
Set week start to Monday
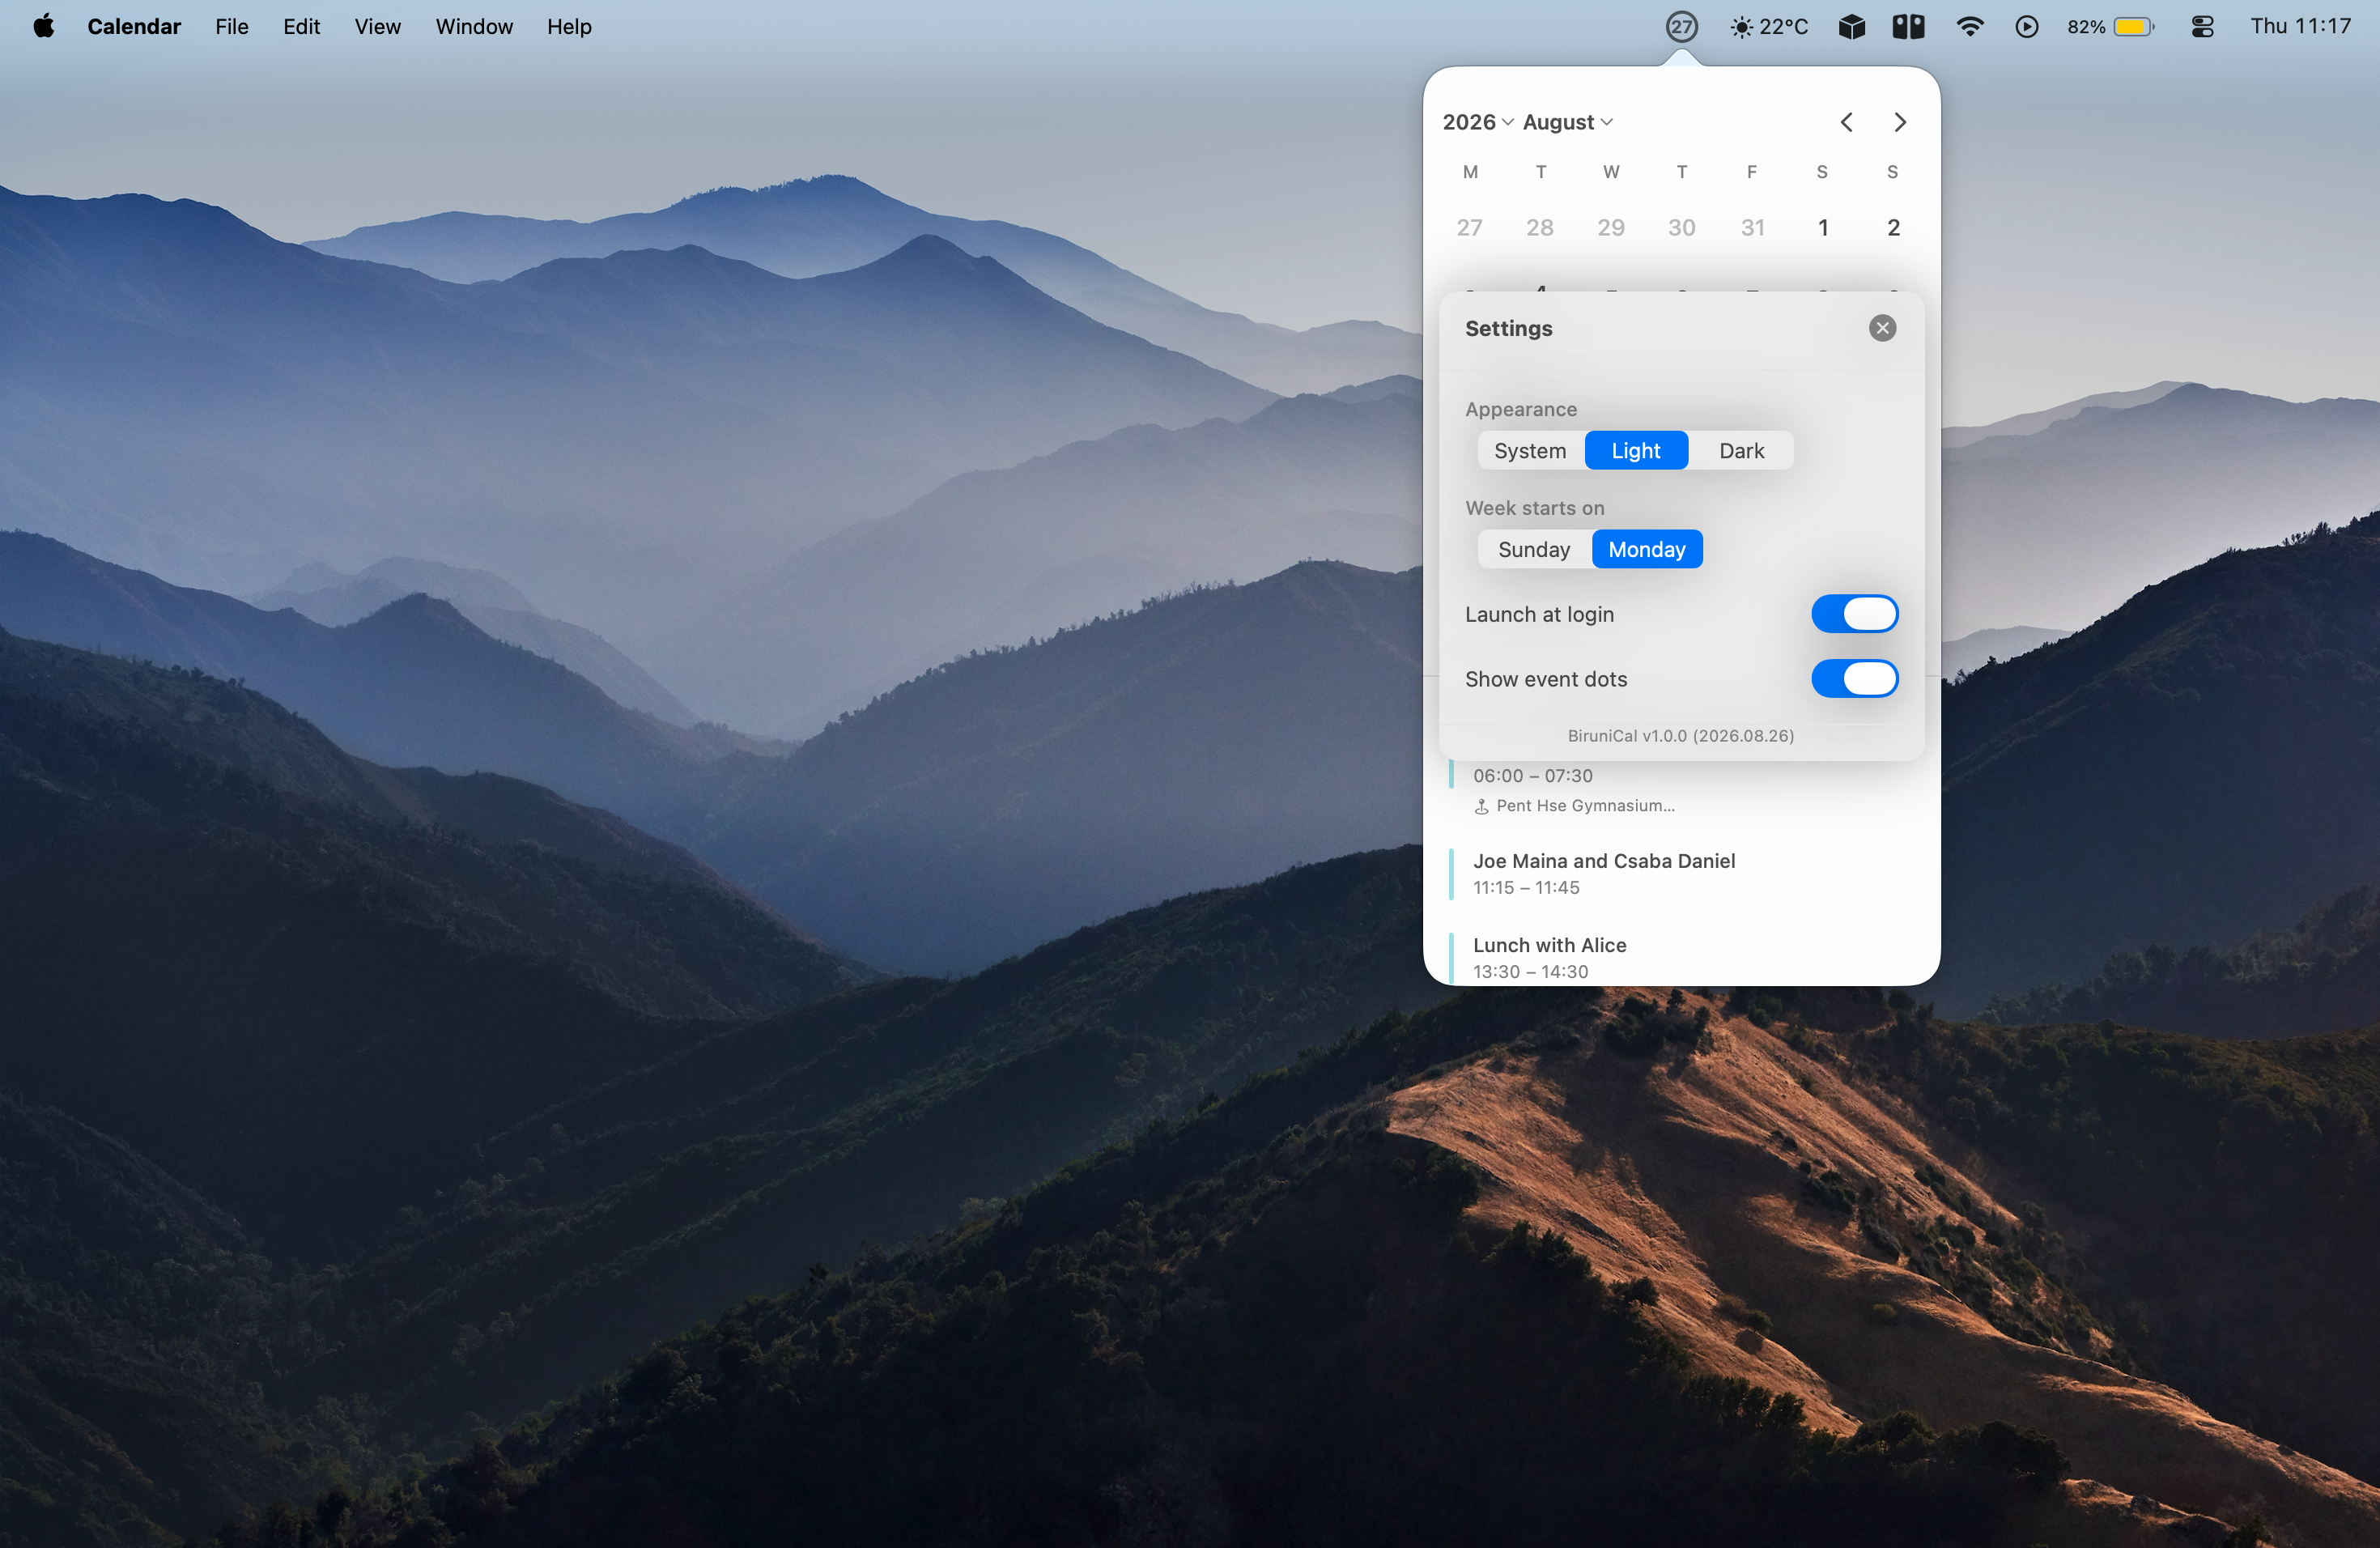pyautogui.click(x=1647, y=549)
